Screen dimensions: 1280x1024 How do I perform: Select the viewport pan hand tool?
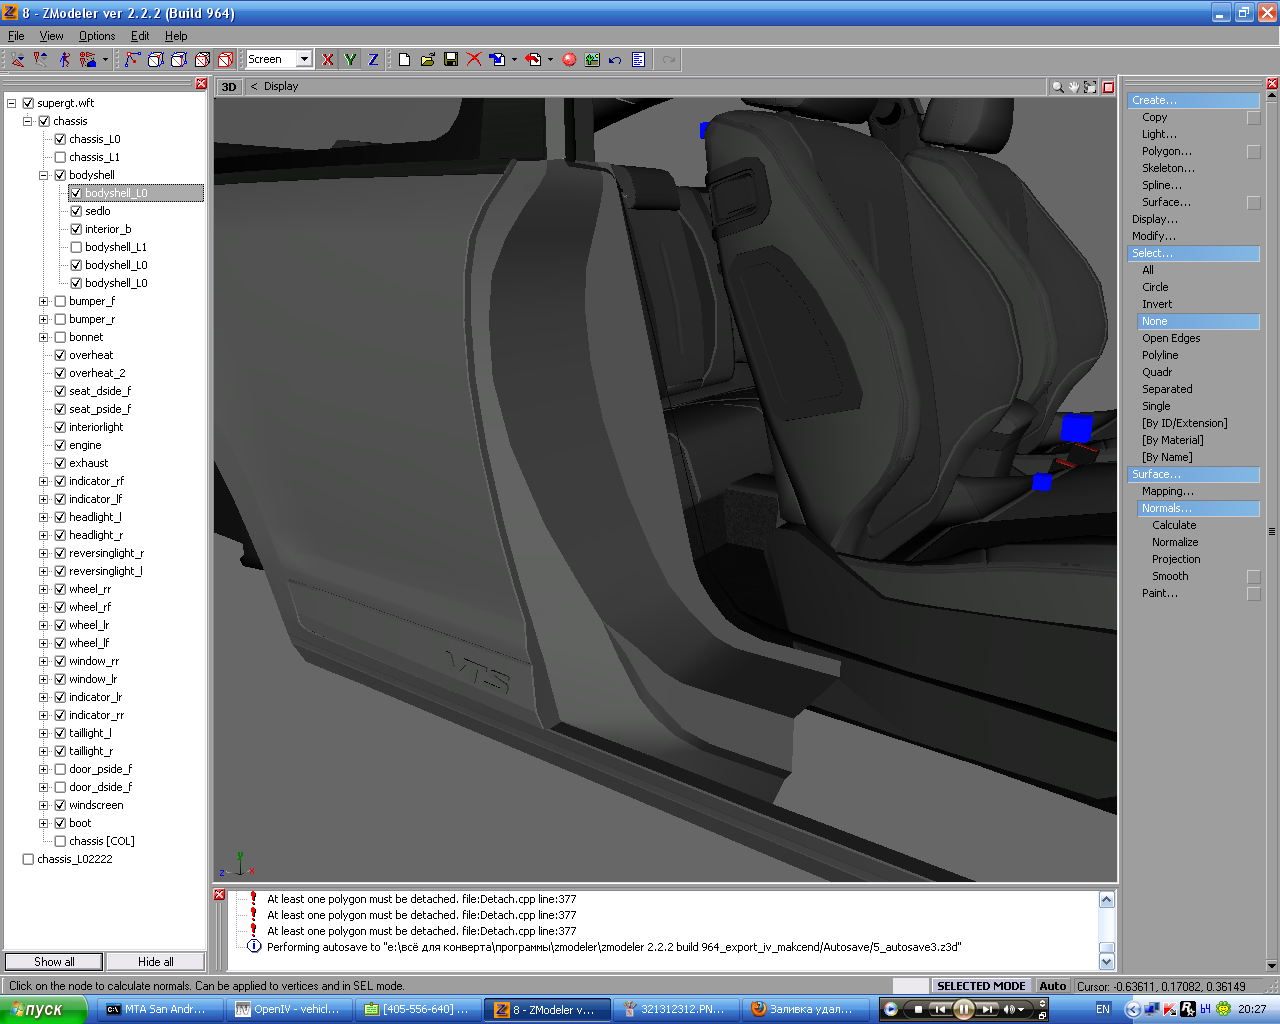coord(1074,87)
